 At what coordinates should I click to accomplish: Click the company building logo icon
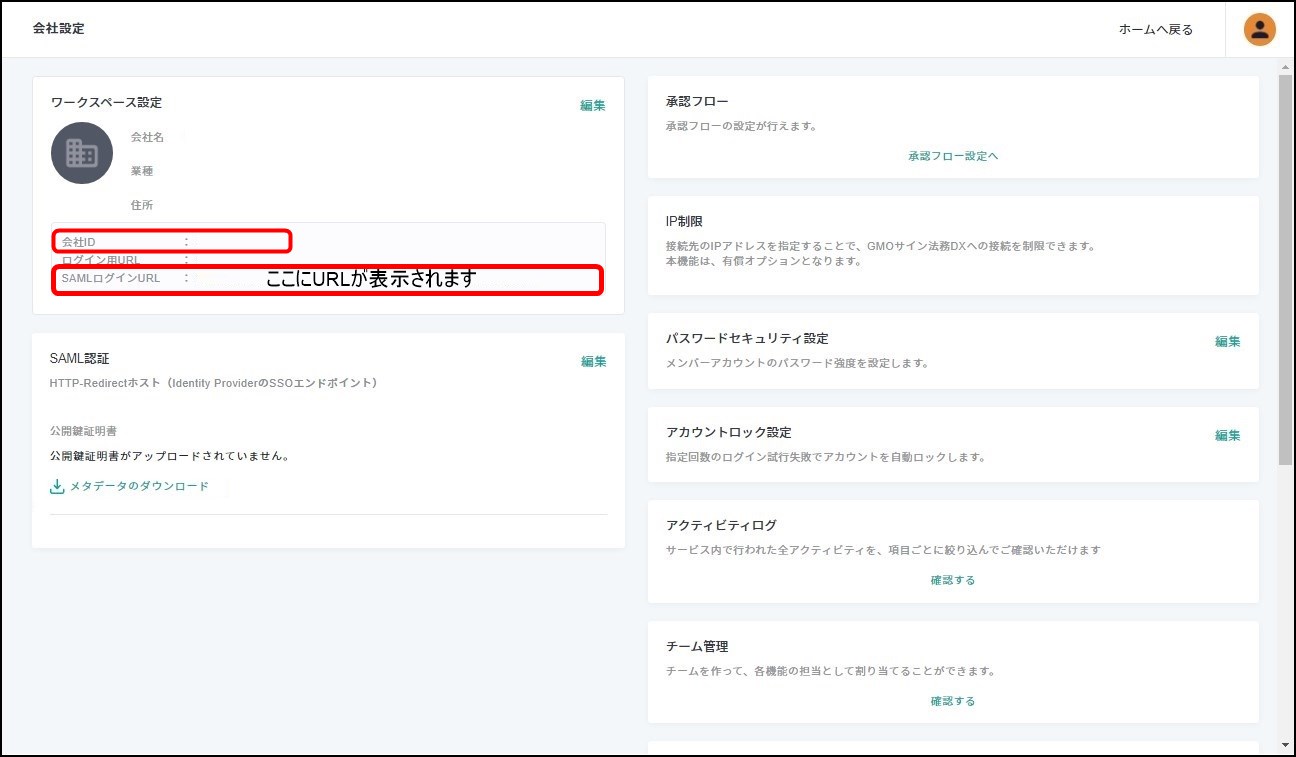coord(82,153)
